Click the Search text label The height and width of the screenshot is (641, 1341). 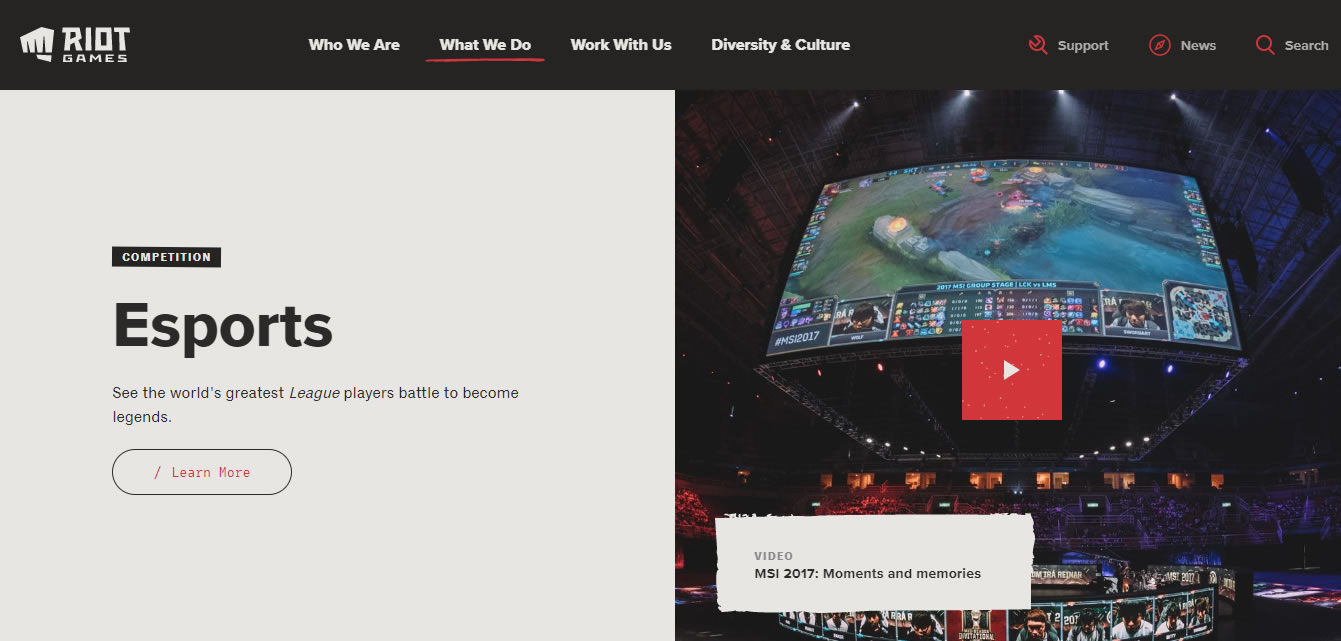pyautogui.click(x=1306, y=44)
